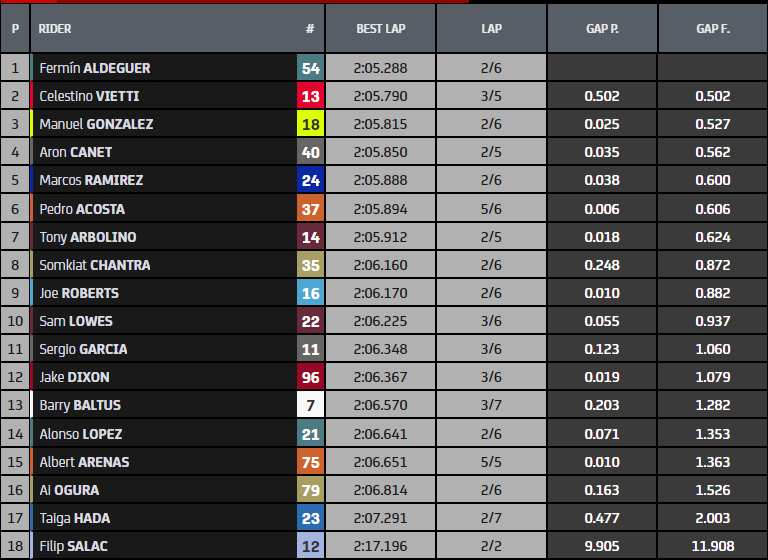
Task: Click the yellow number 18 badge
Action: [310, 124]
